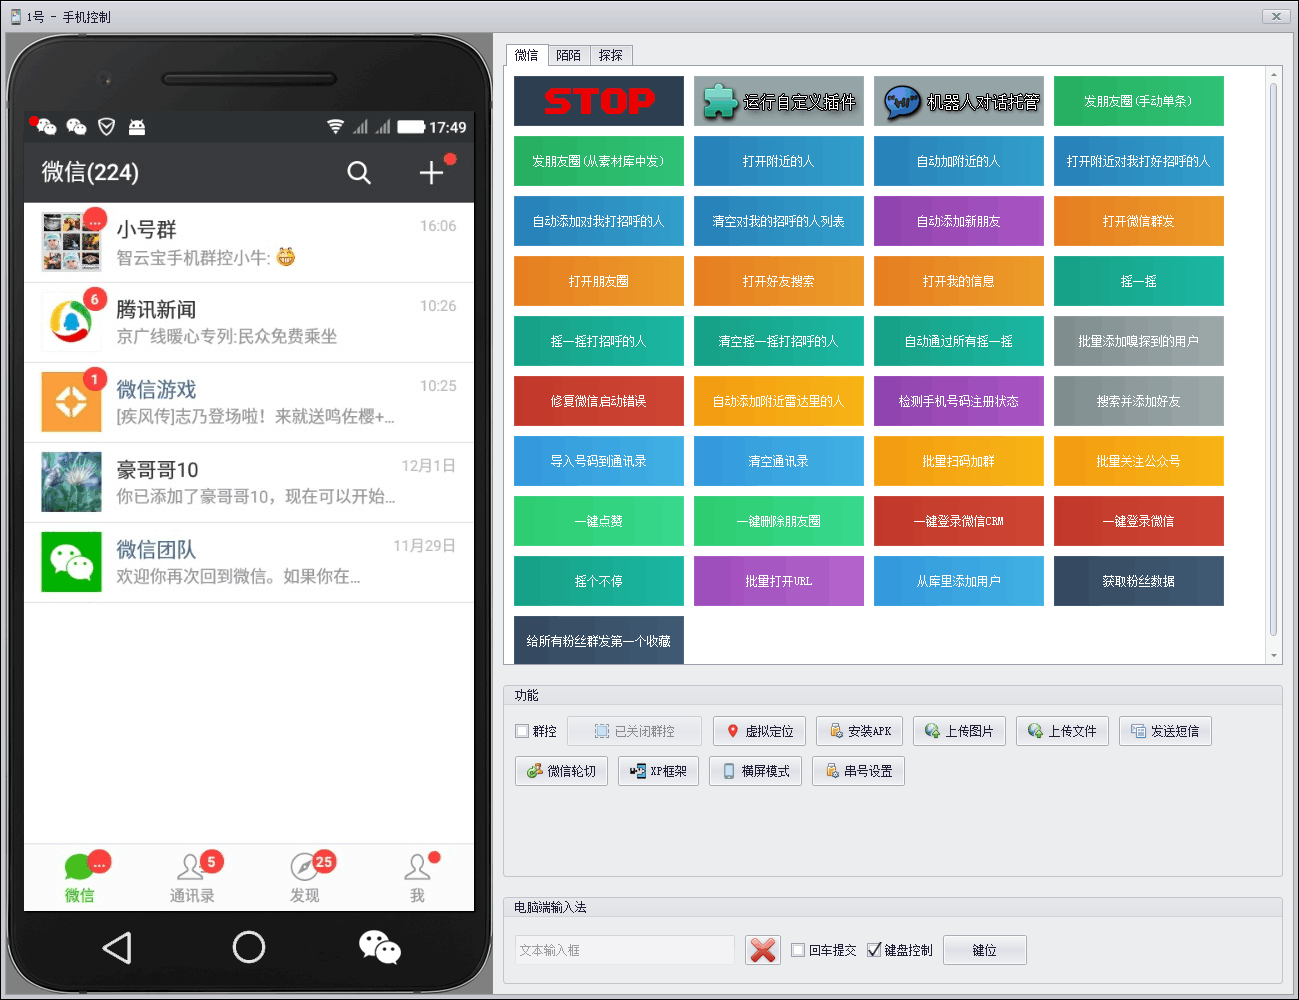This screenshot has width=1299, height=1000.
Task: Click the 修复微信启动错误 red button
Action: 599,401
